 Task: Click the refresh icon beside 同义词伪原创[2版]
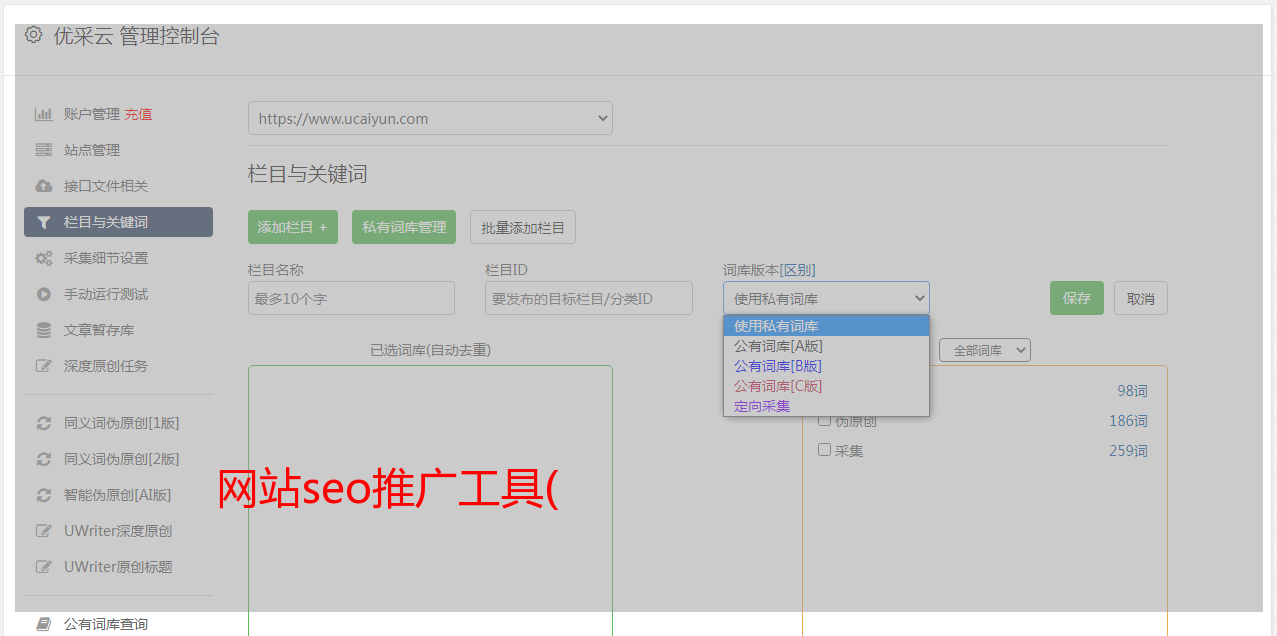[44, 459]
